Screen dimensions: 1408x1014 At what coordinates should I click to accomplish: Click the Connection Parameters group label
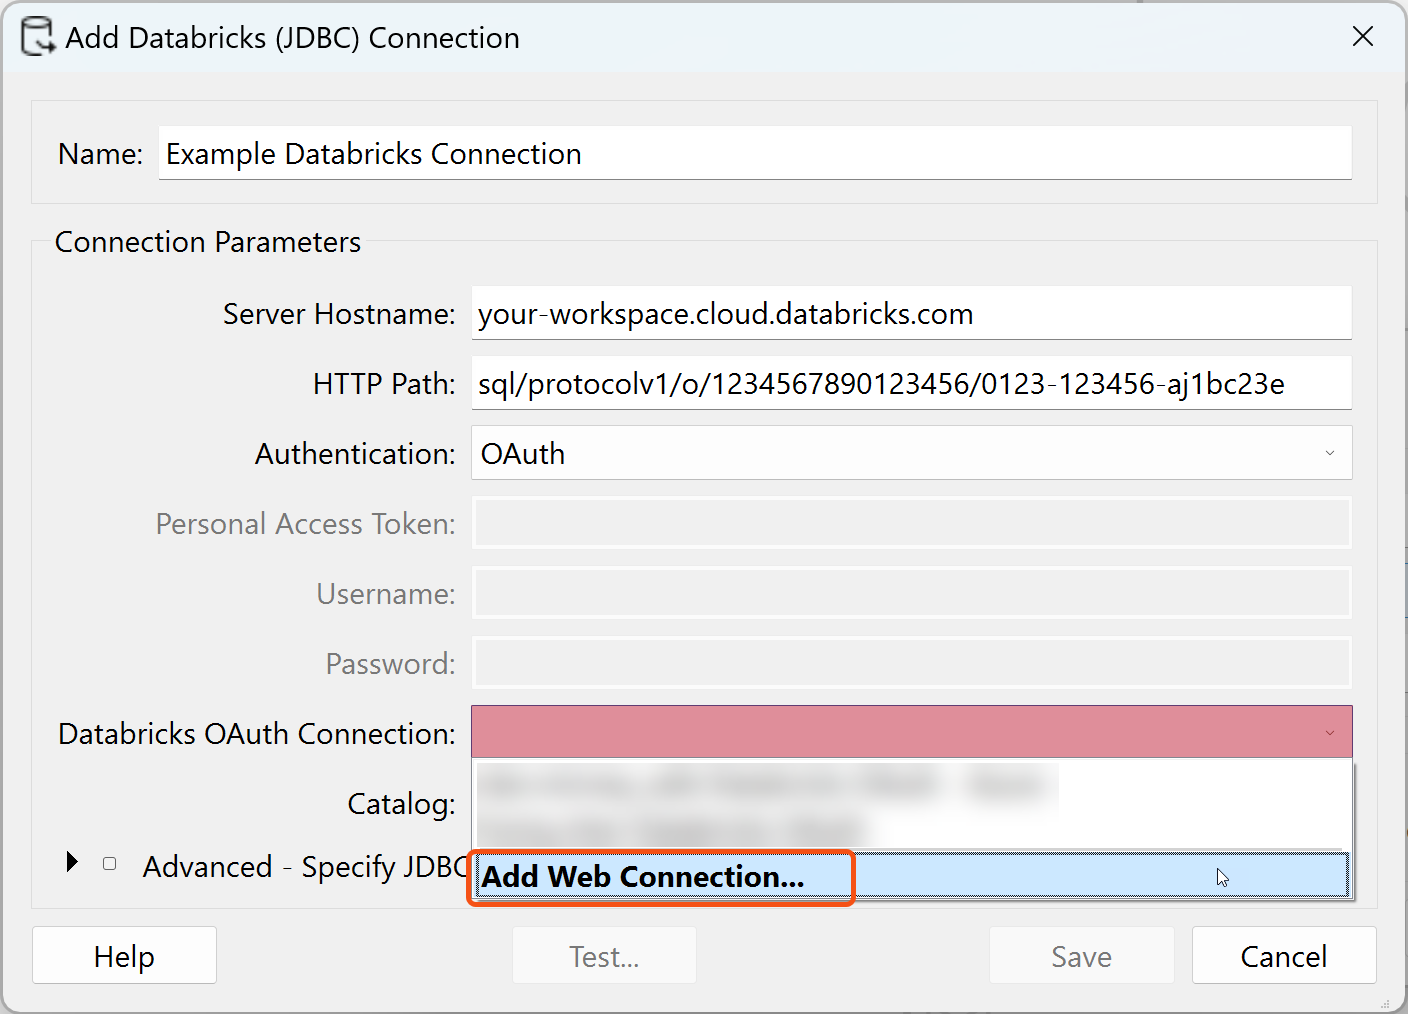tap(208, 242)
